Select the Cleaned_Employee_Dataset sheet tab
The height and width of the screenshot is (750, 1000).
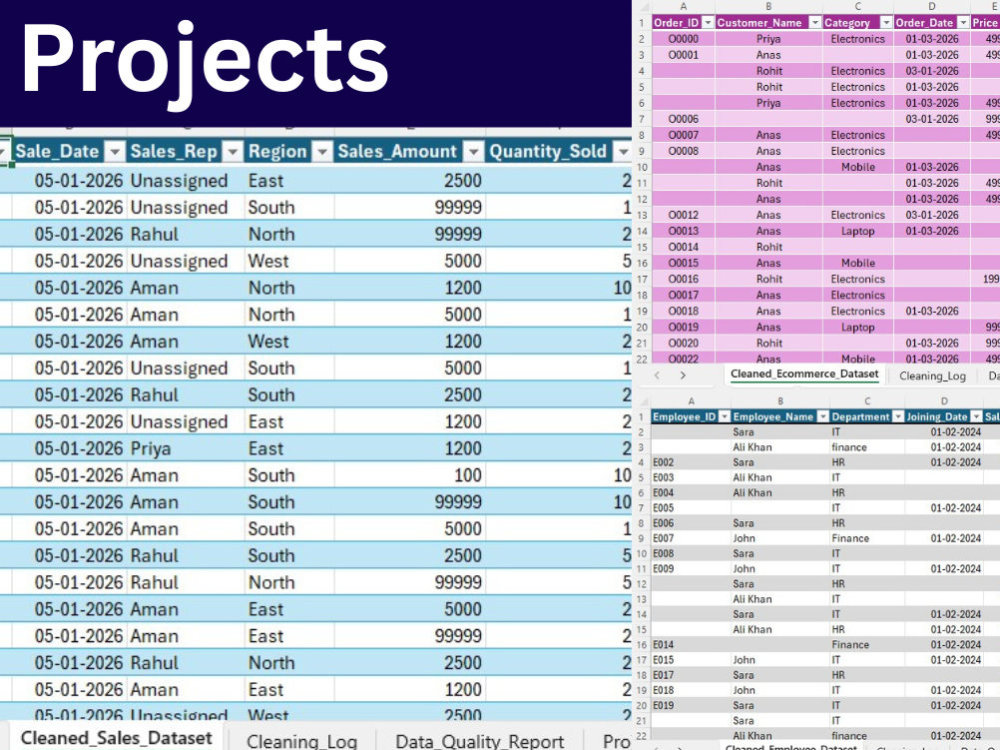coord(791,746)
